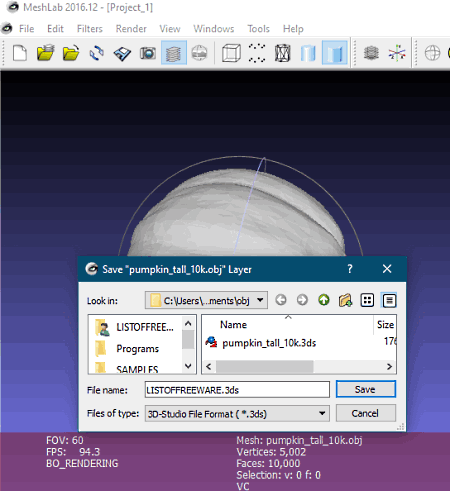Open the File menu
Viewport: 450px width, 491px height.
tap(26, 29)
